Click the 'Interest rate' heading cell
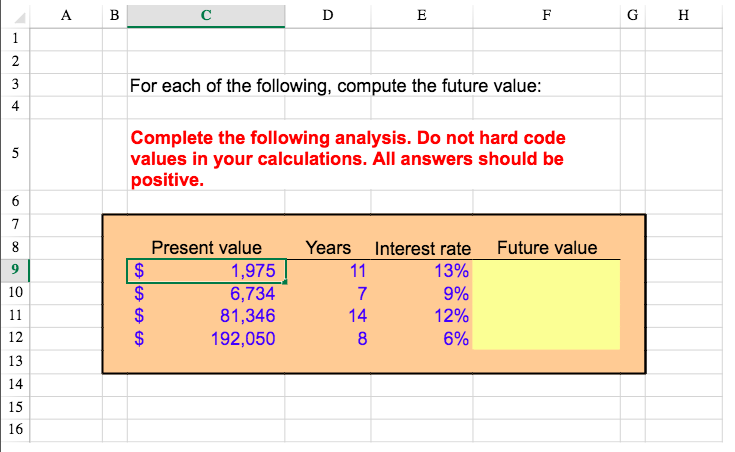Viewport: 735px width, 452px height. 422,248
